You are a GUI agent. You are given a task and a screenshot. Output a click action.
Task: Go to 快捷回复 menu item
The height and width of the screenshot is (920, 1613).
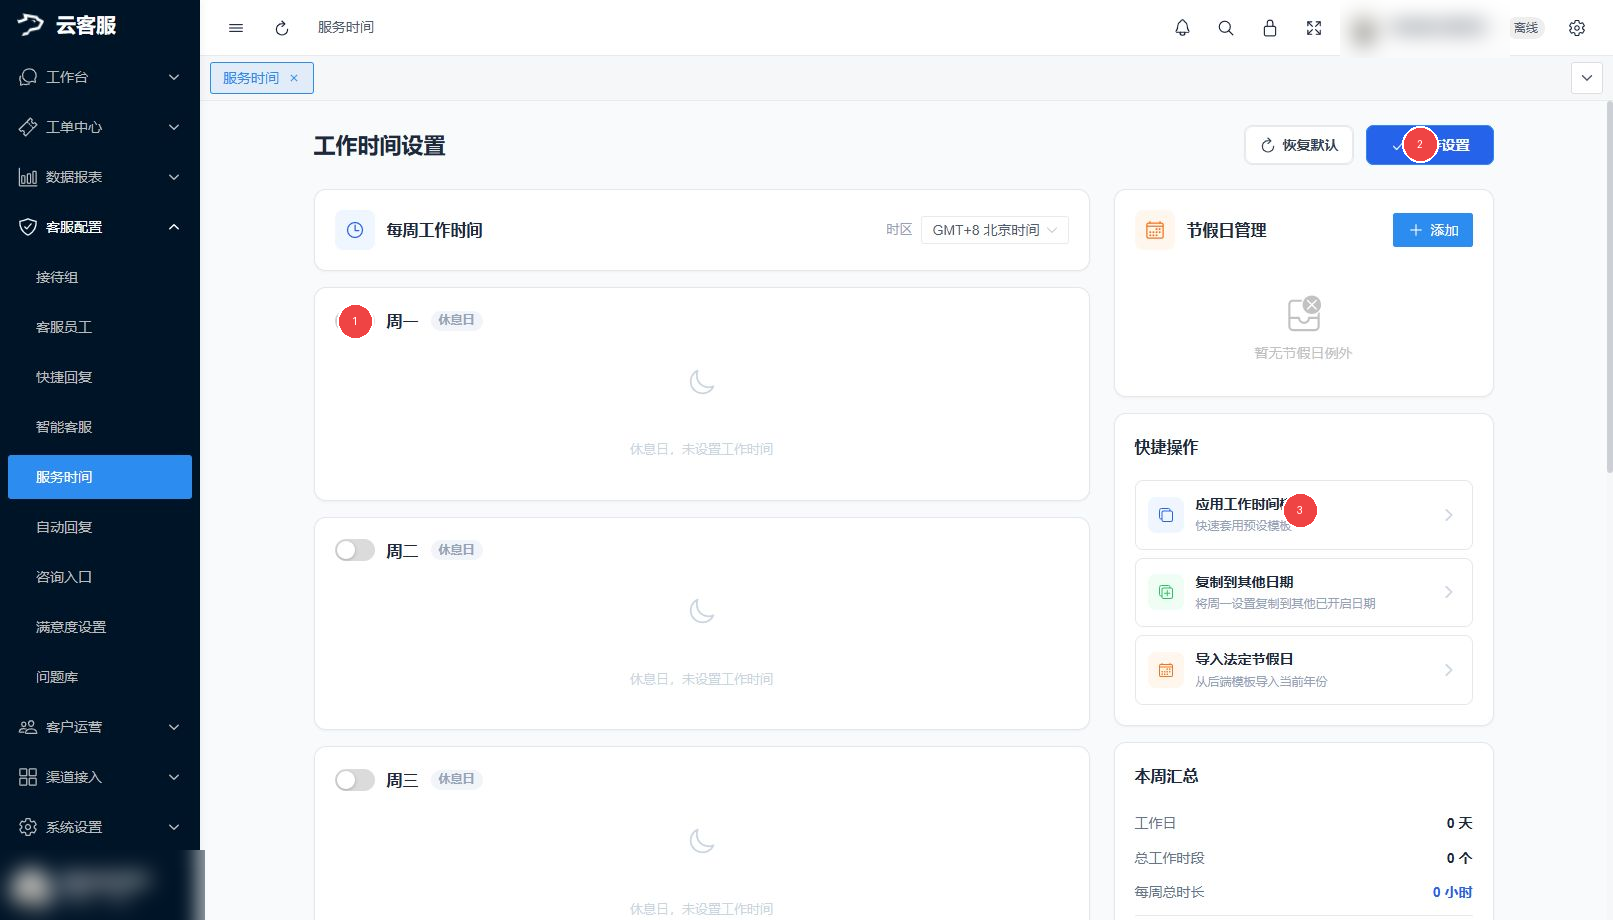click(100, 377)
